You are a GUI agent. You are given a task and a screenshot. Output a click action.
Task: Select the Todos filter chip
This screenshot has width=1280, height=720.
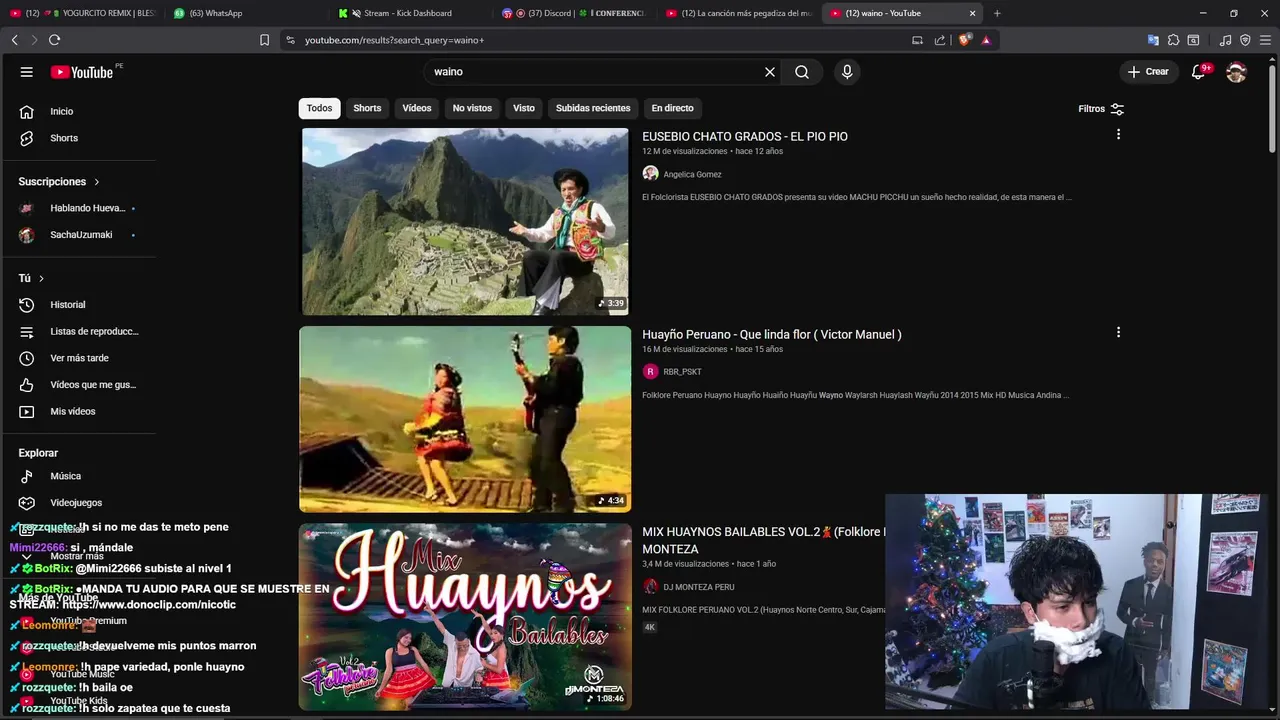point(319,108)
